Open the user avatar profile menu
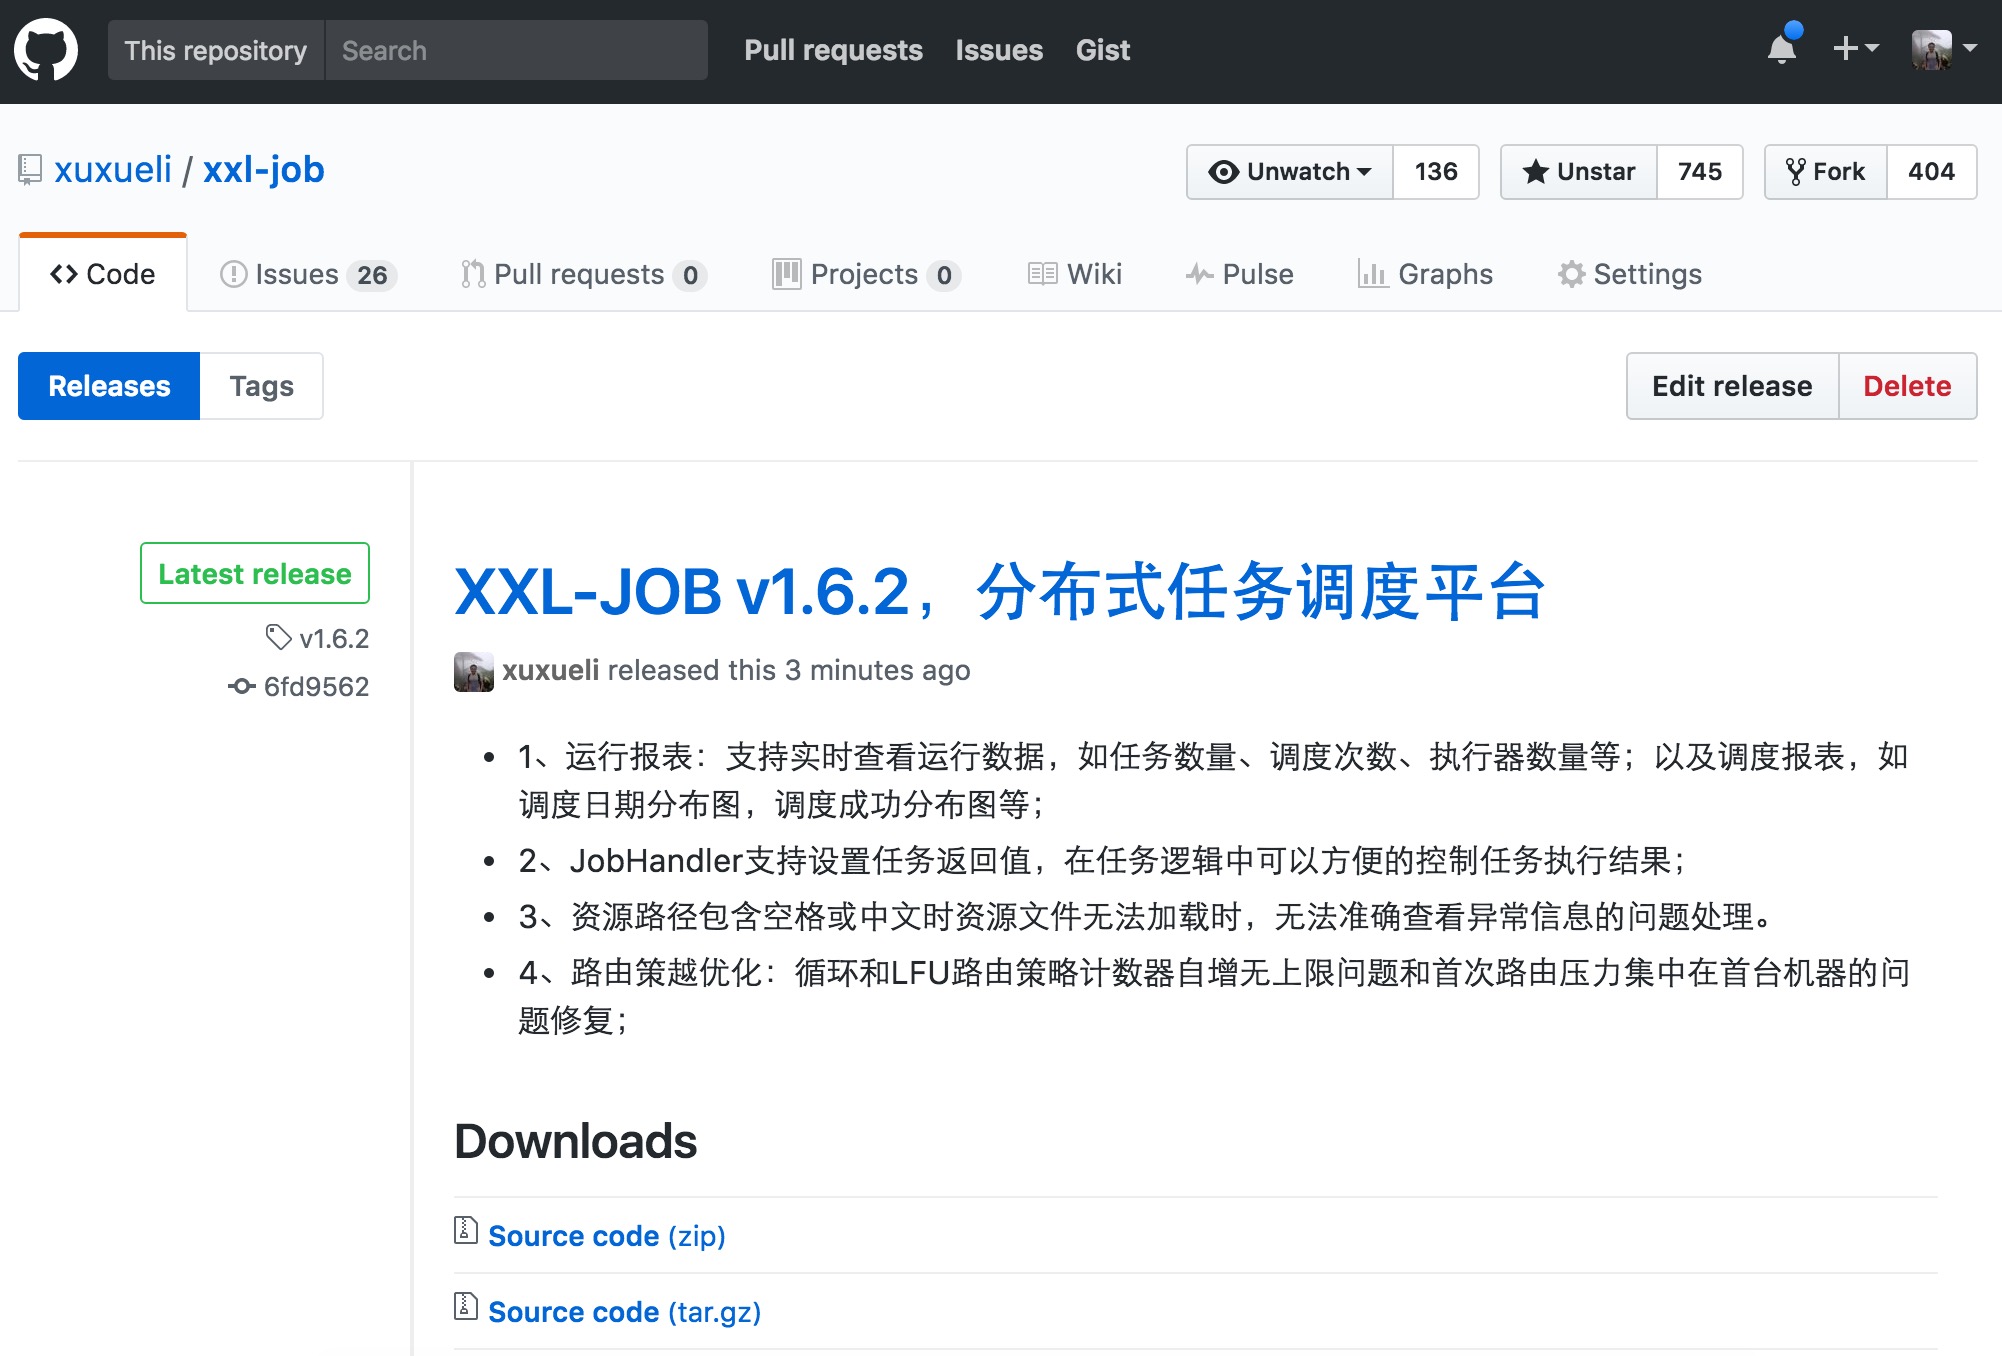 (1944, 49)
